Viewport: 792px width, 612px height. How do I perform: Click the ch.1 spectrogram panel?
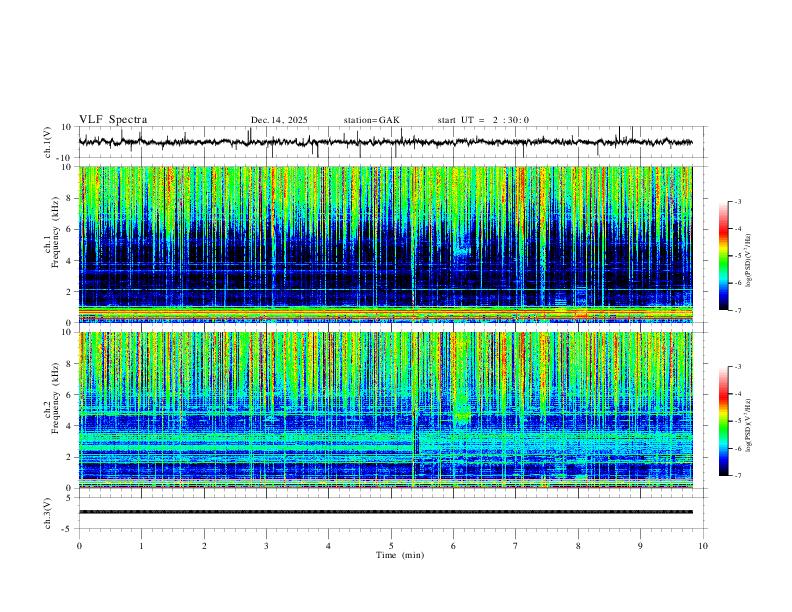pyautogui.click(x=386, y=244)
